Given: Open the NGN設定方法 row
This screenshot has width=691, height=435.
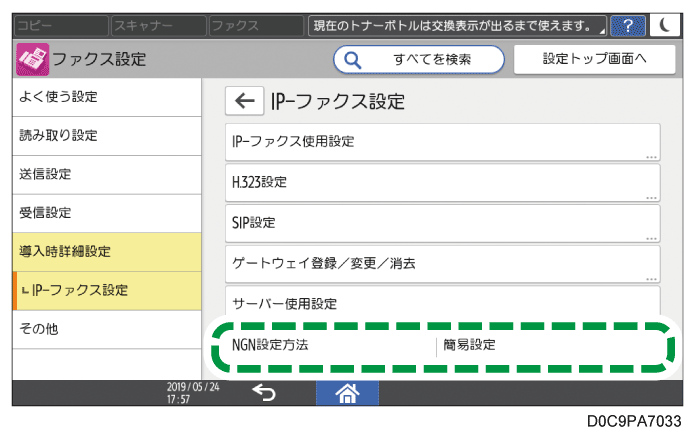Looking at the screenshot, I should (442, 346).
